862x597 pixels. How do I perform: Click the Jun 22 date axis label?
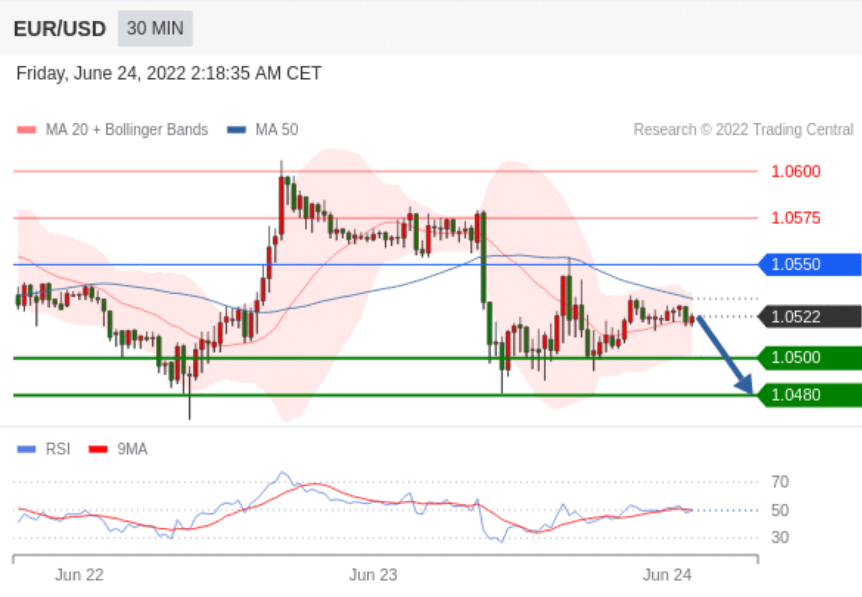point(79,575)
